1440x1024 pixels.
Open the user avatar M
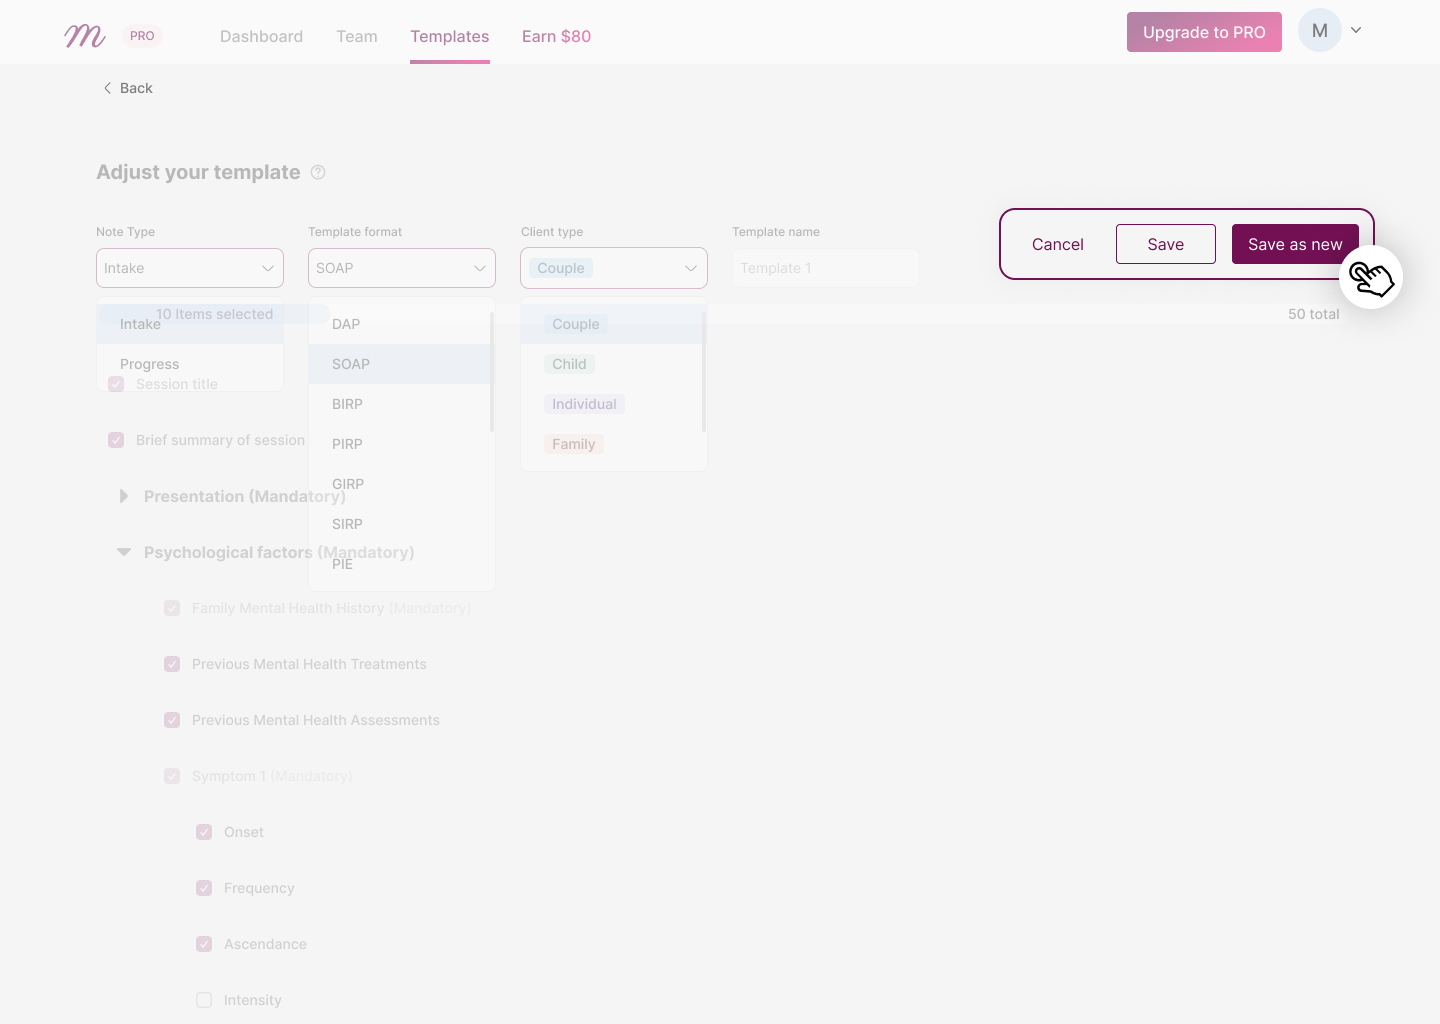pos(1320,31)
